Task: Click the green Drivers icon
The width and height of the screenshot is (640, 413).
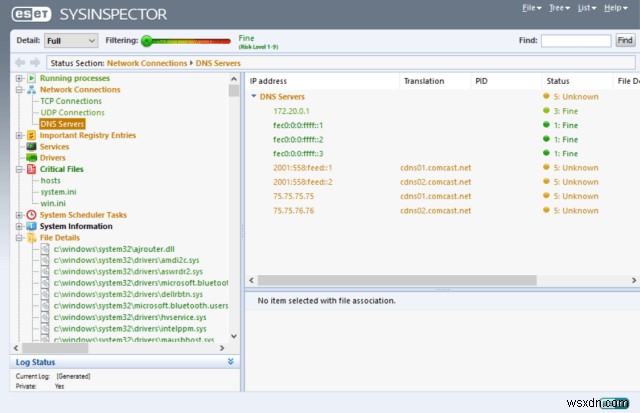Action: (31, 158)
